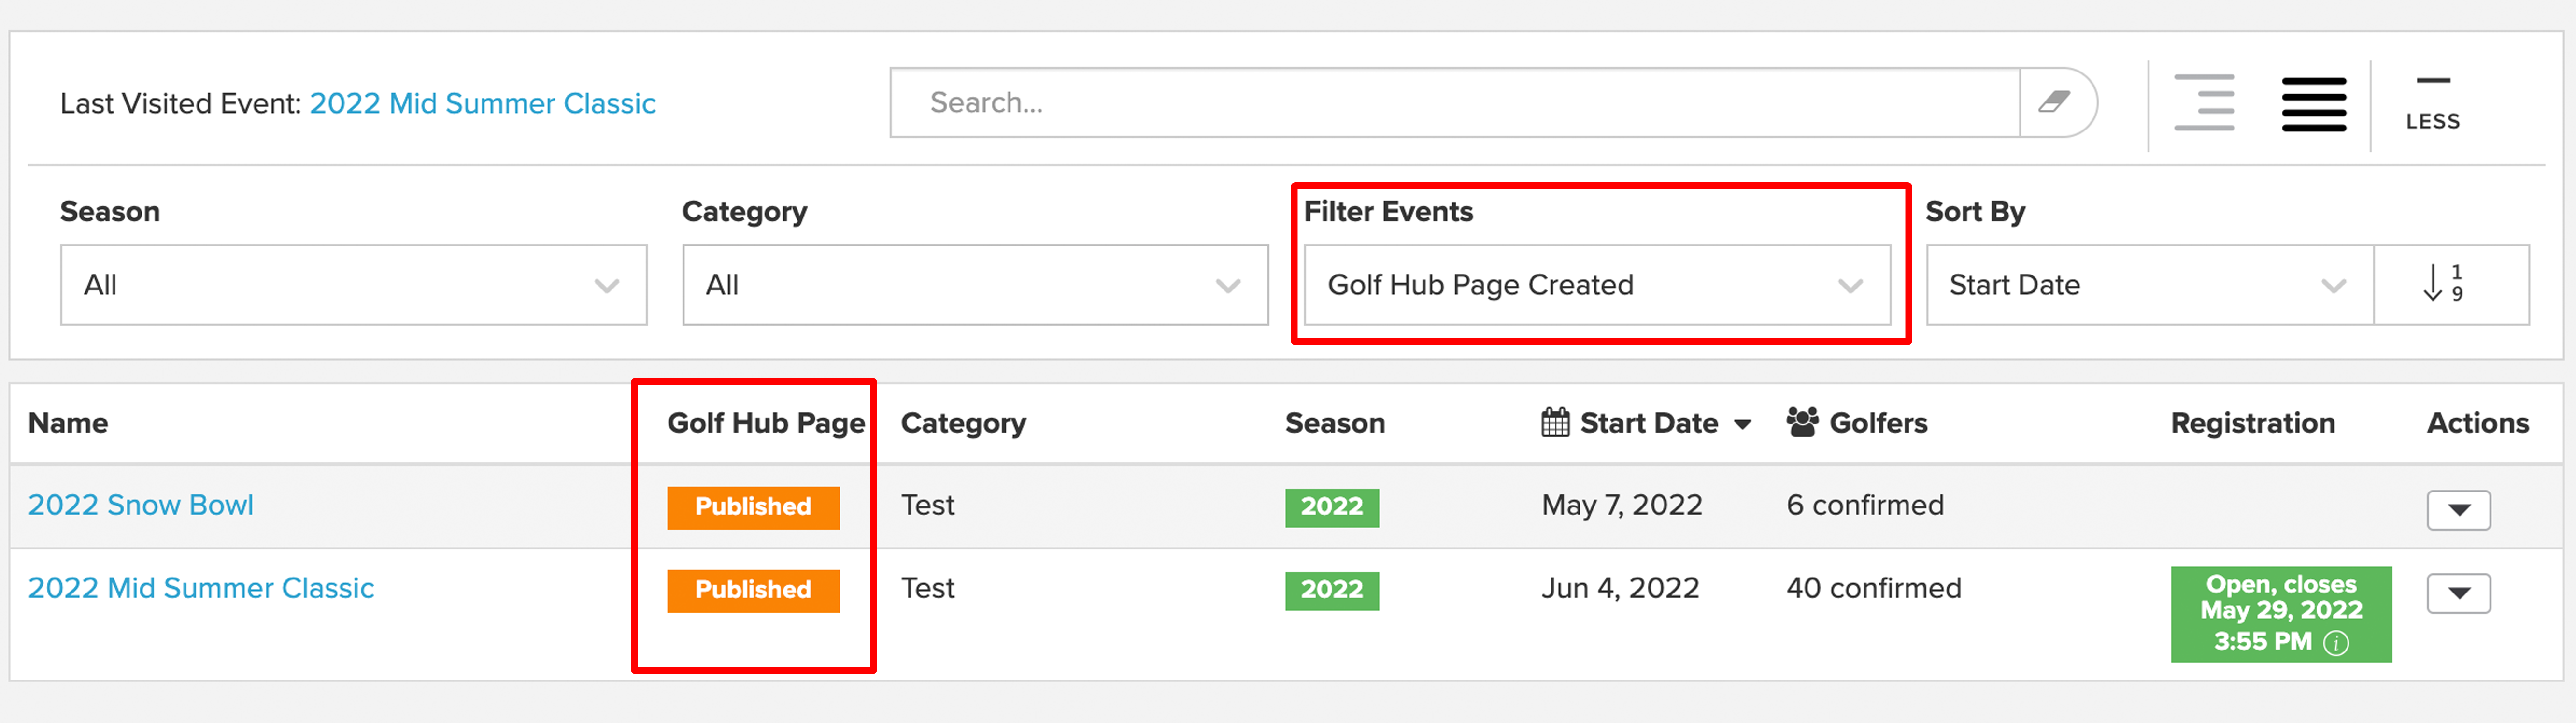The width and height of the screenshot is (2576, 723).
Task: Click the info icon in registration badge
Action: click(x=2336, y=642)
